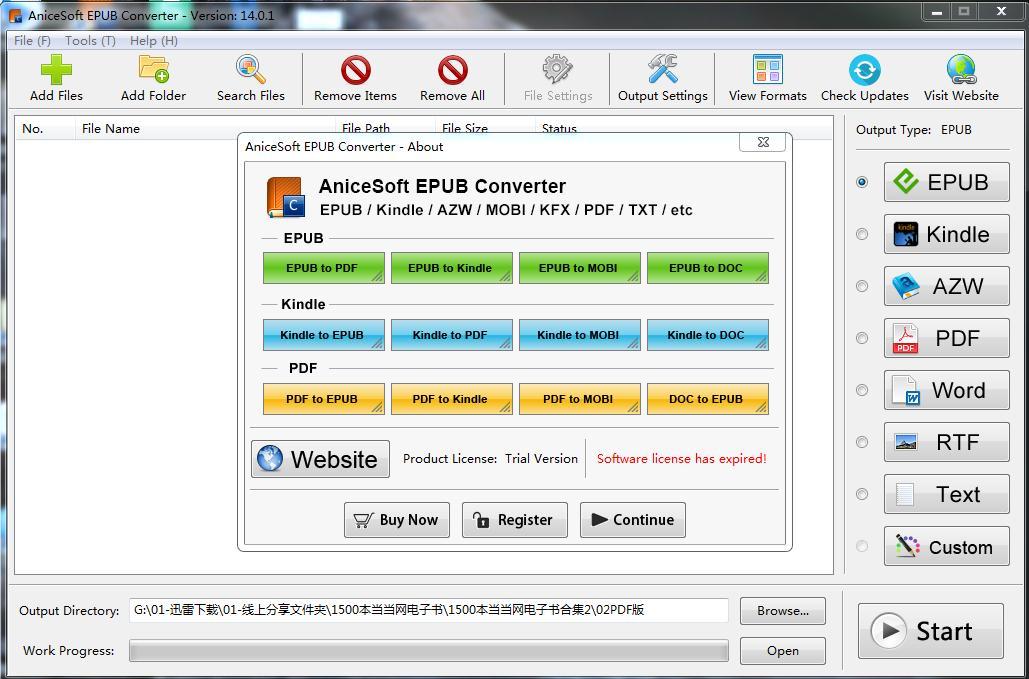Choose the Kindle output format button
This screenshot has height=679, width=1029.
[946, 234]
